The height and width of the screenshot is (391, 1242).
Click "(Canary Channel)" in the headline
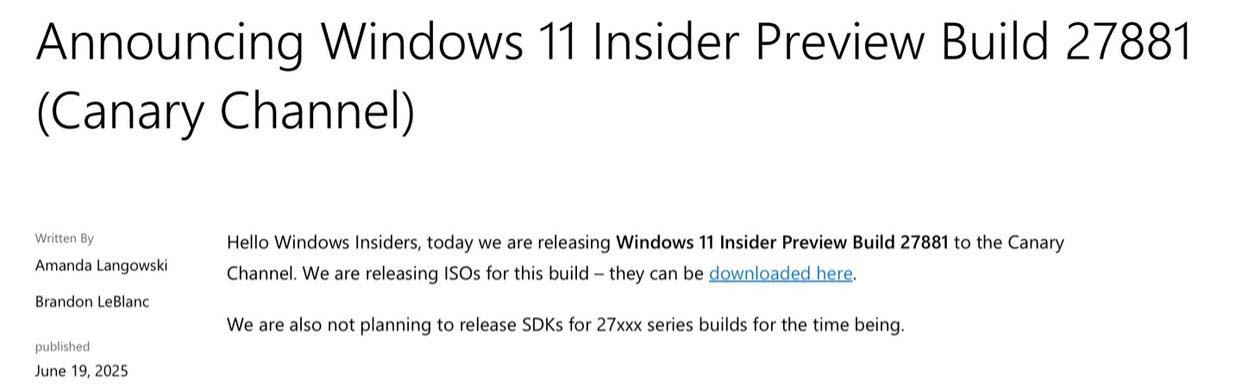point(225,112)
